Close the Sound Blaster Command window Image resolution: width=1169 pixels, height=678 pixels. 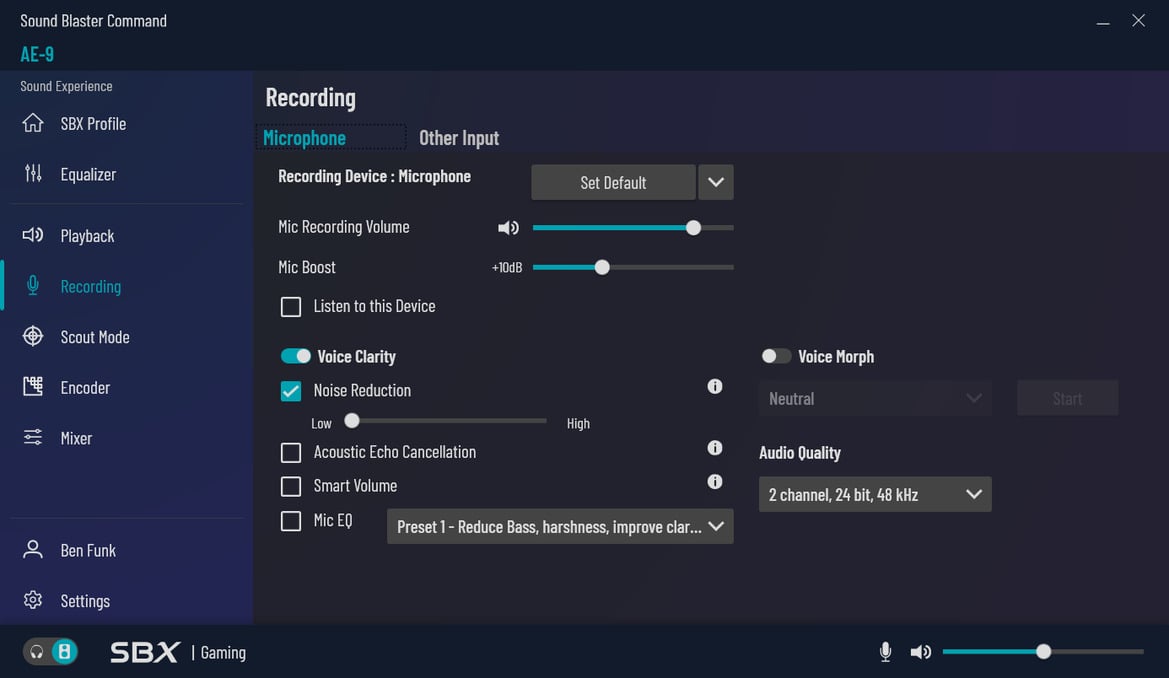(1138, 21)
